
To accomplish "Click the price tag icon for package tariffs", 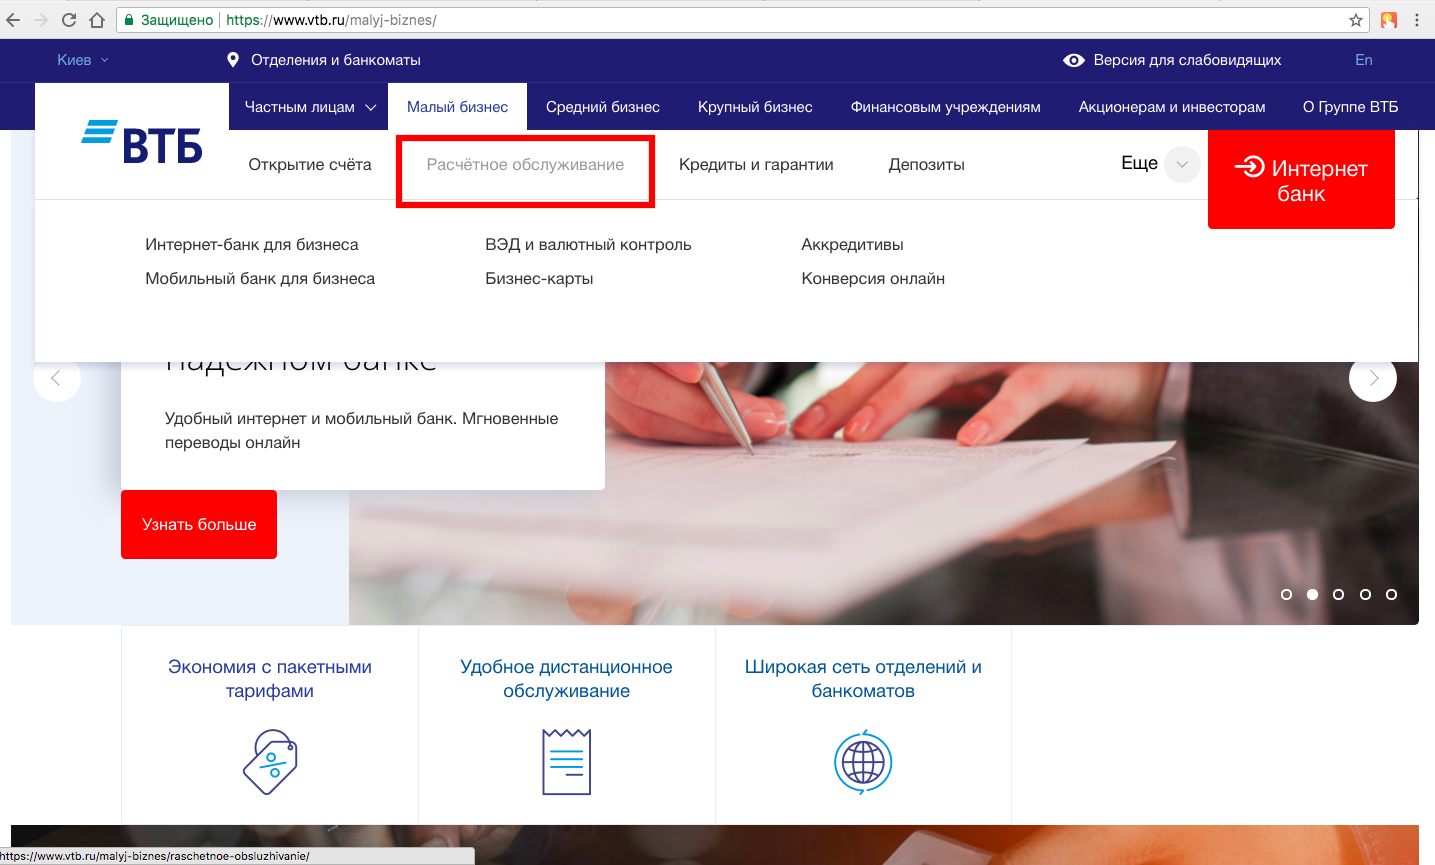I will click(270, 762).
